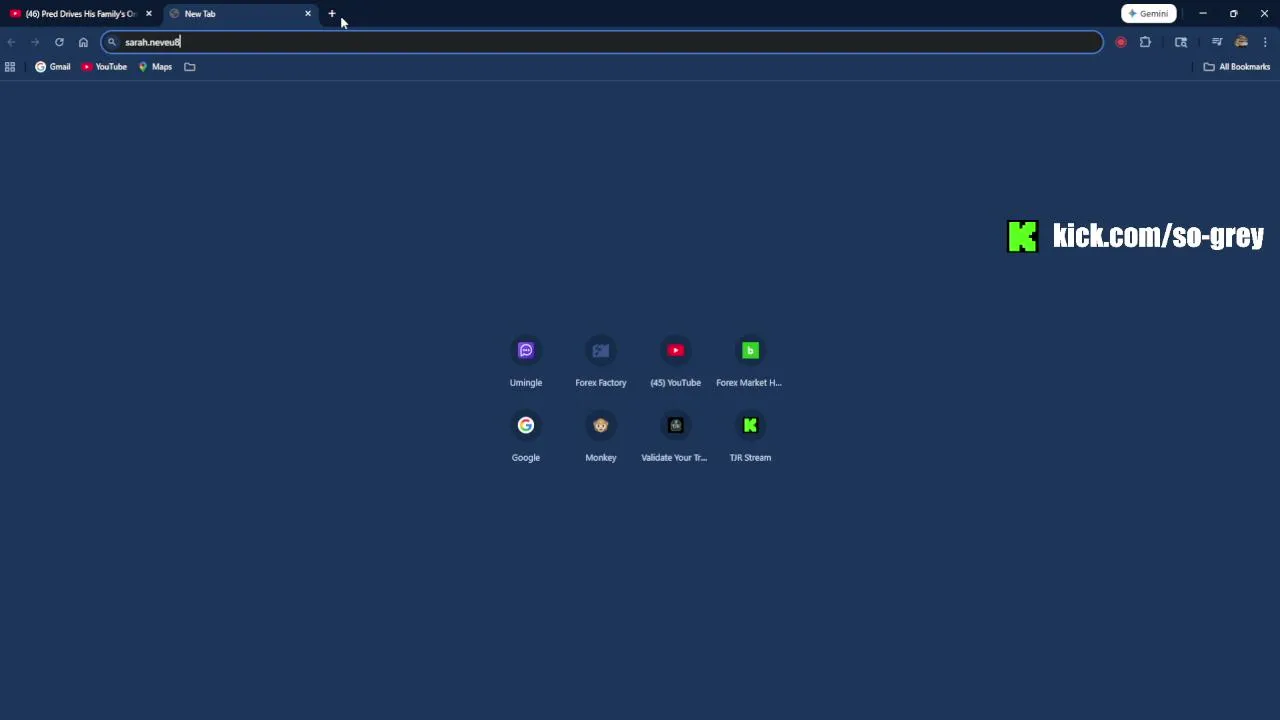
Task: Open the tab search icon
Action: coord(1181,42)
